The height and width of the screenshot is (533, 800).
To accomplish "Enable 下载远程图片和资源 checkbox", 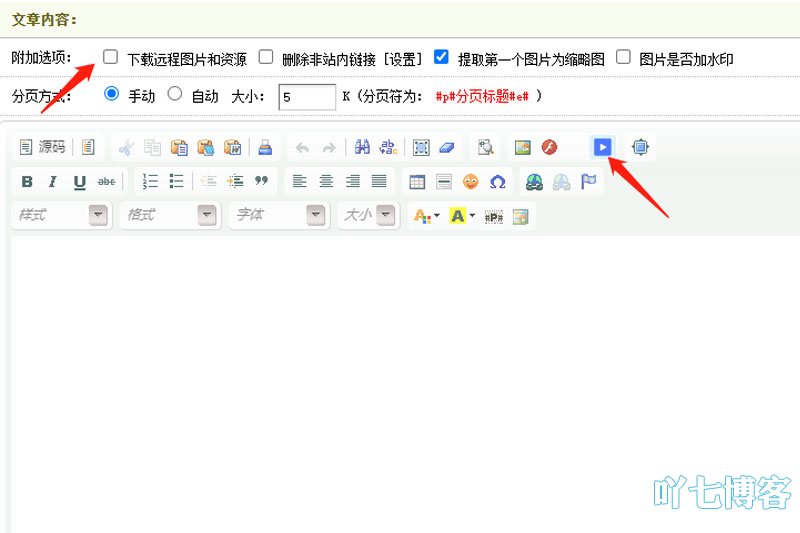I will point(110,57).
